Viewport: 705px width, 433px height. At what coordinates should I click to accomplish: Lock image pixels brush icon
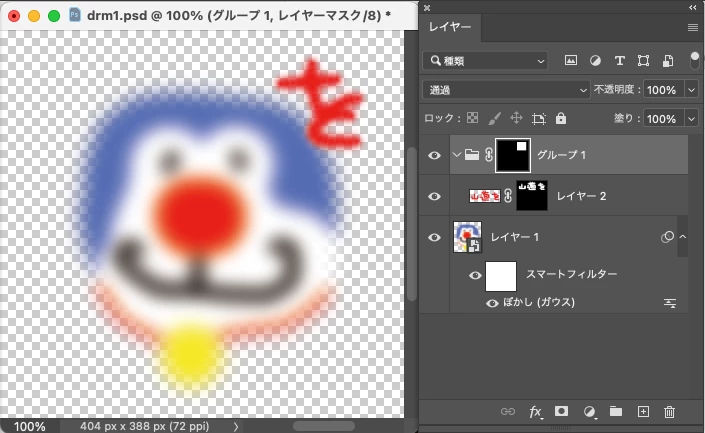(494, 118)
